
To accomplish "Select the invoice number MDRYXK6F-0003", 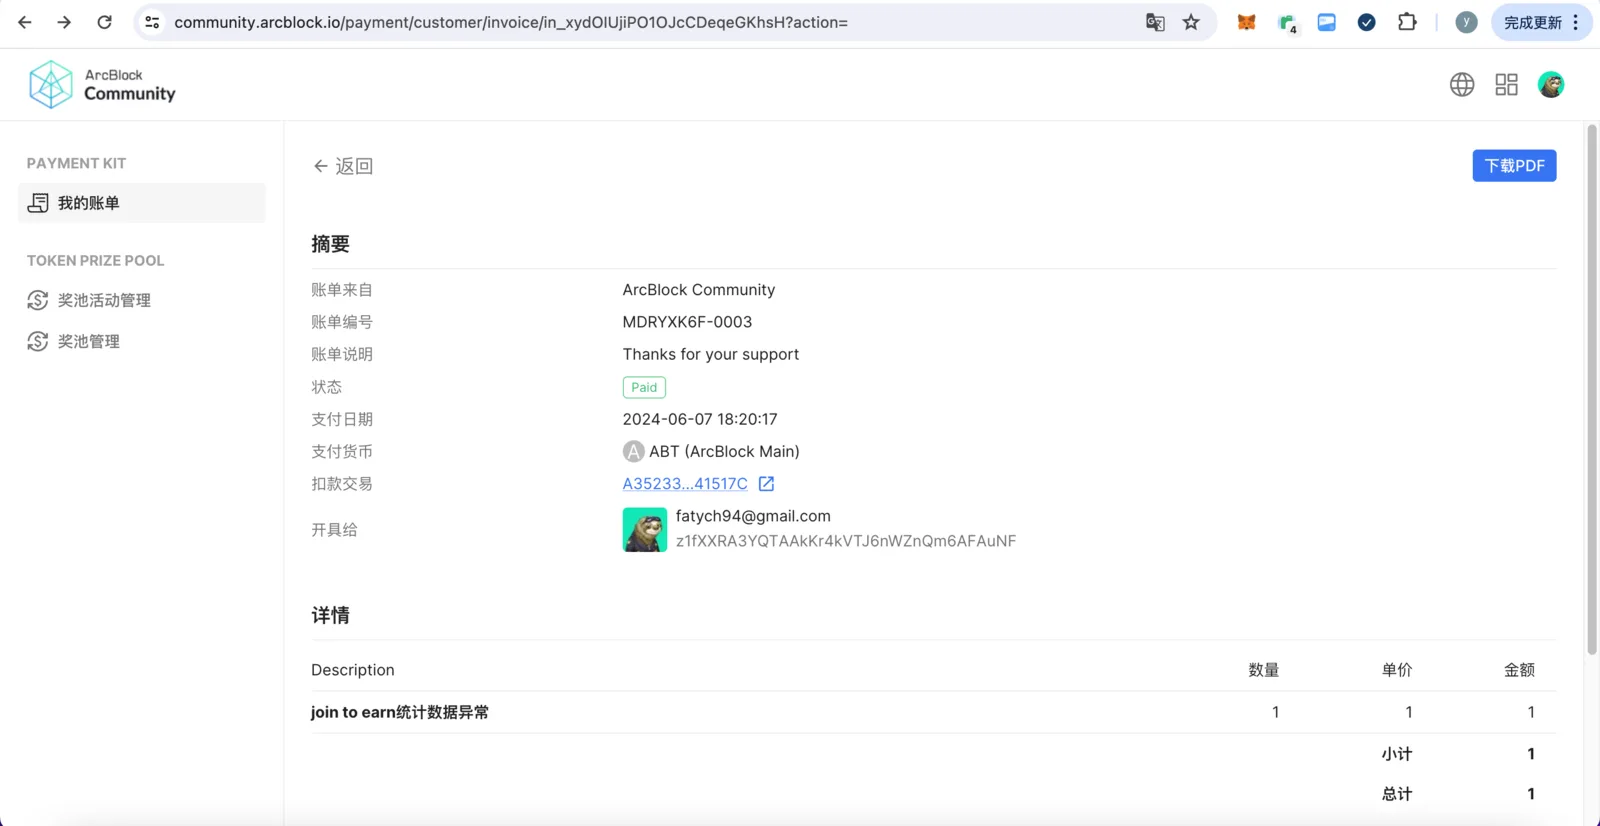I will [x=687, y=322].
